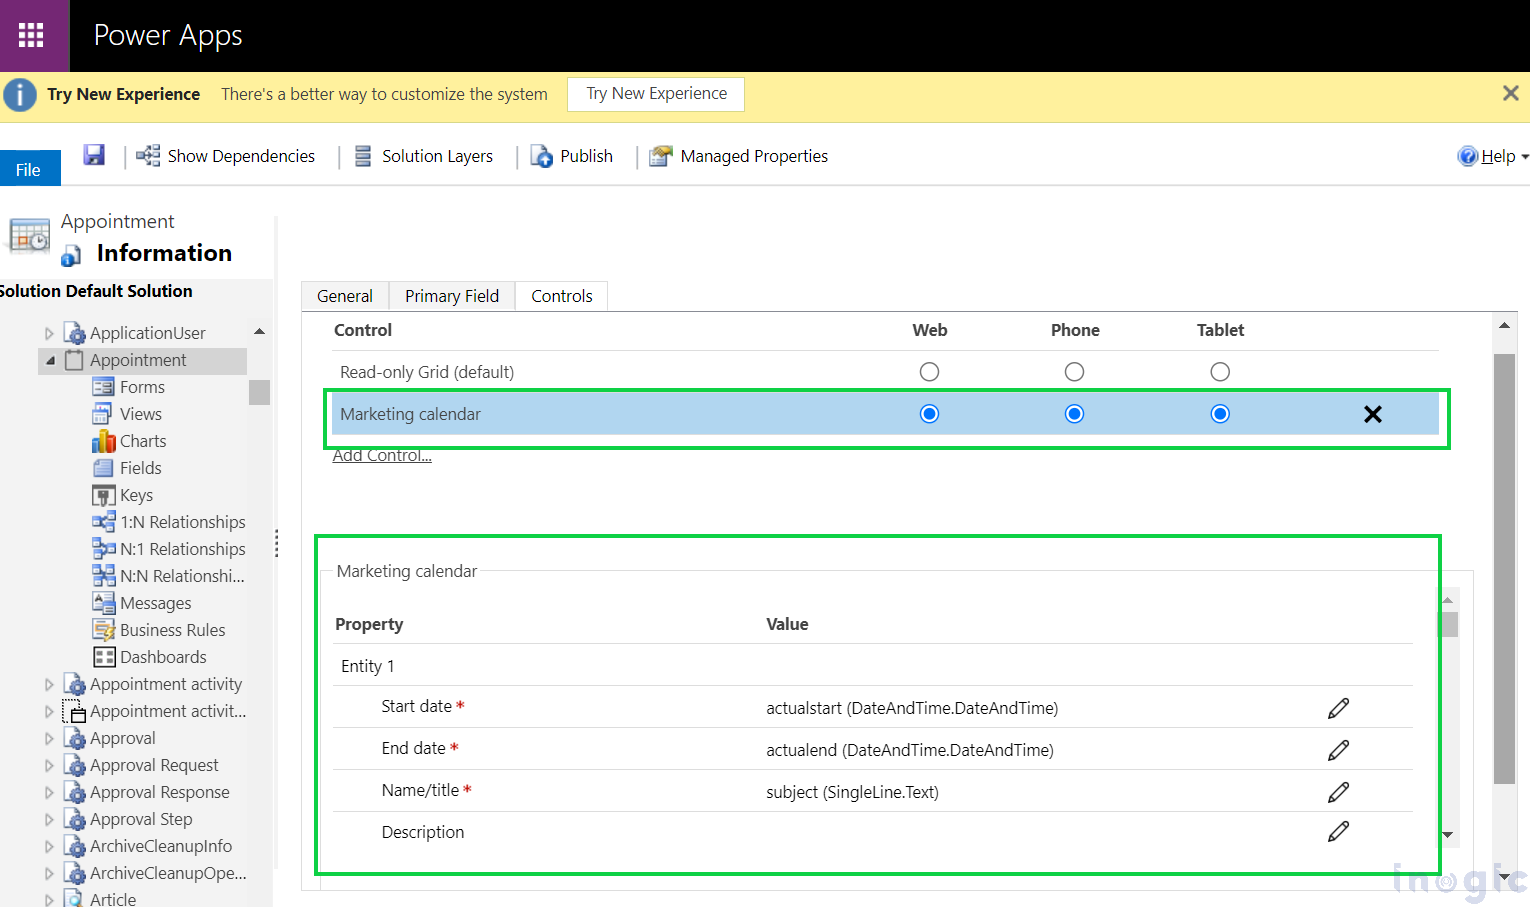Select Read-only Grid for Web
The height and width of the screenshot is (907, 1530).
tap(929, 372)
